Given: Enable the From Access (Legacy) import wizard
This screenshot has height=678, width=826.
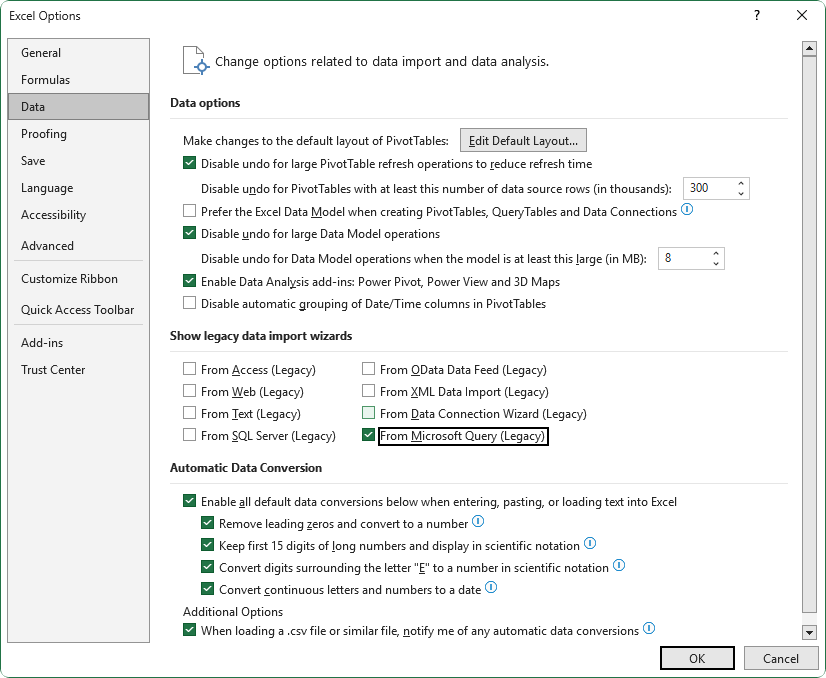Looking at the screenshot, I should click(x=188, y=369).
